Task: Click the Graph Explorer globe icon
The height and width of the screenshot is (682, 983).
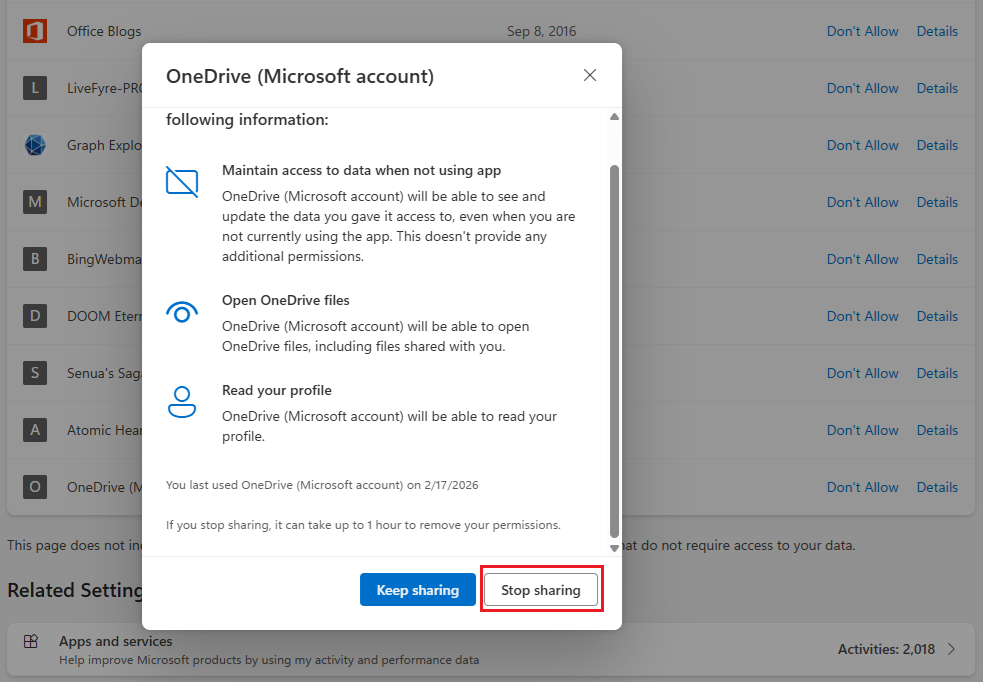Action: click(x=35, y=145)
